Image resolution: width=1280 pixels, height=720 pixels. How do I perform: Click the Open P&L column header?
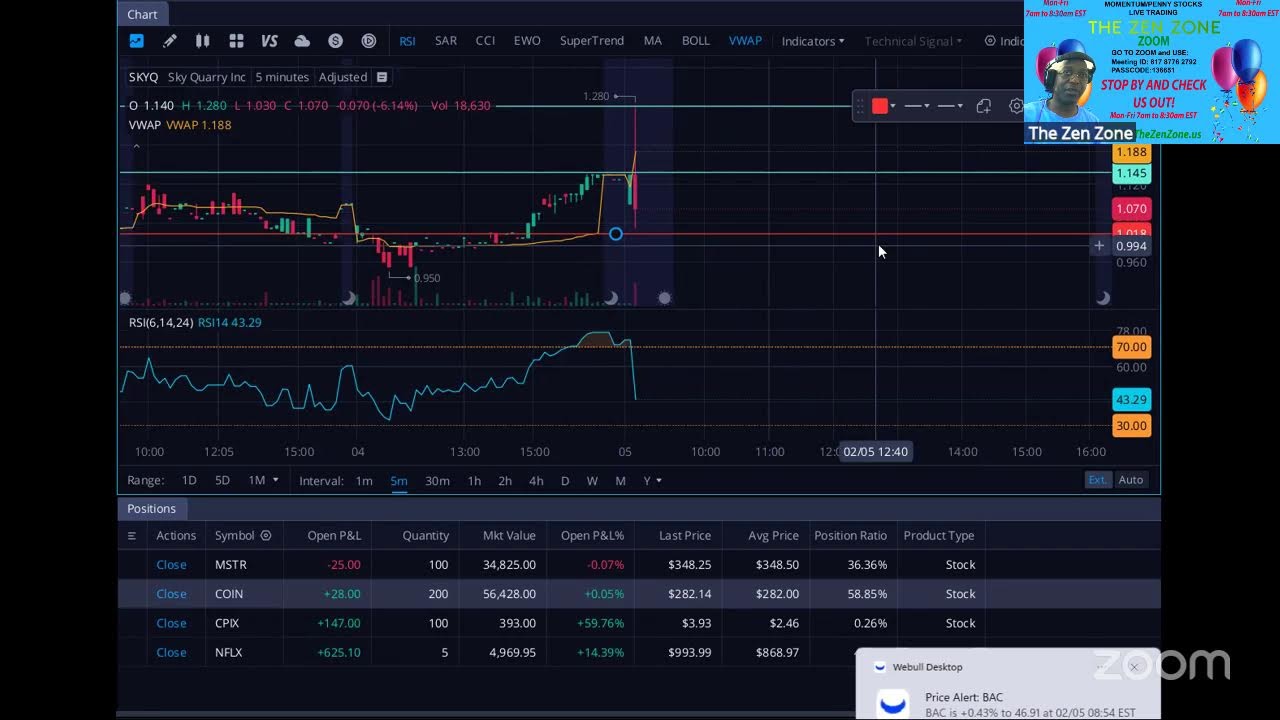334,535
